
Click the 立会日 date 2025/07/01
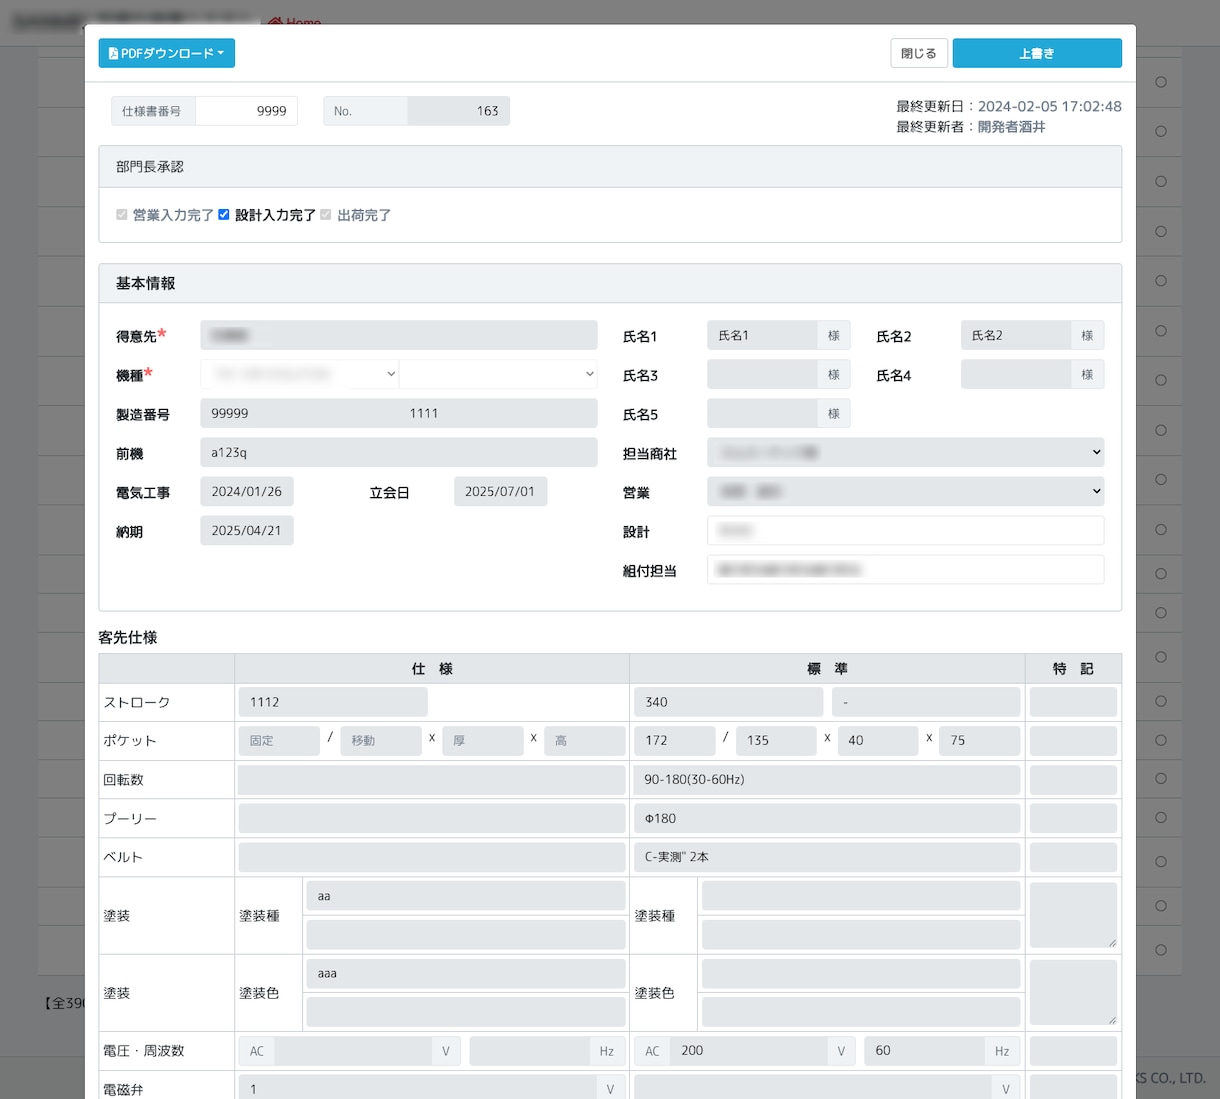coord(500,491)
